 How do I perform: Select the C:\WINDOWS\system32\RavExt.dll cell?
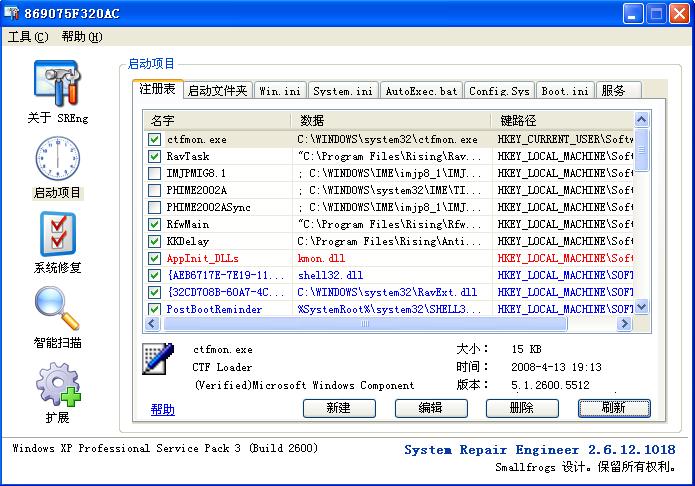click(x=387, y=292)
